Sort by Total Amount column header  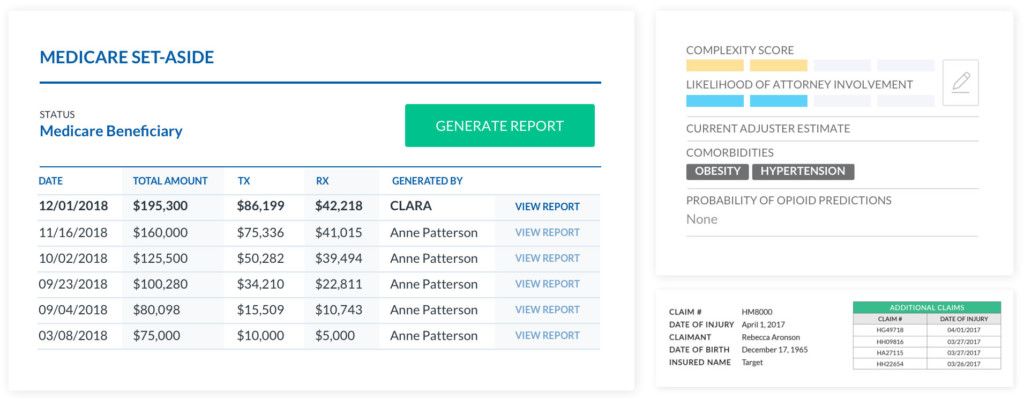pyautogui.click(x=170, y=181)
